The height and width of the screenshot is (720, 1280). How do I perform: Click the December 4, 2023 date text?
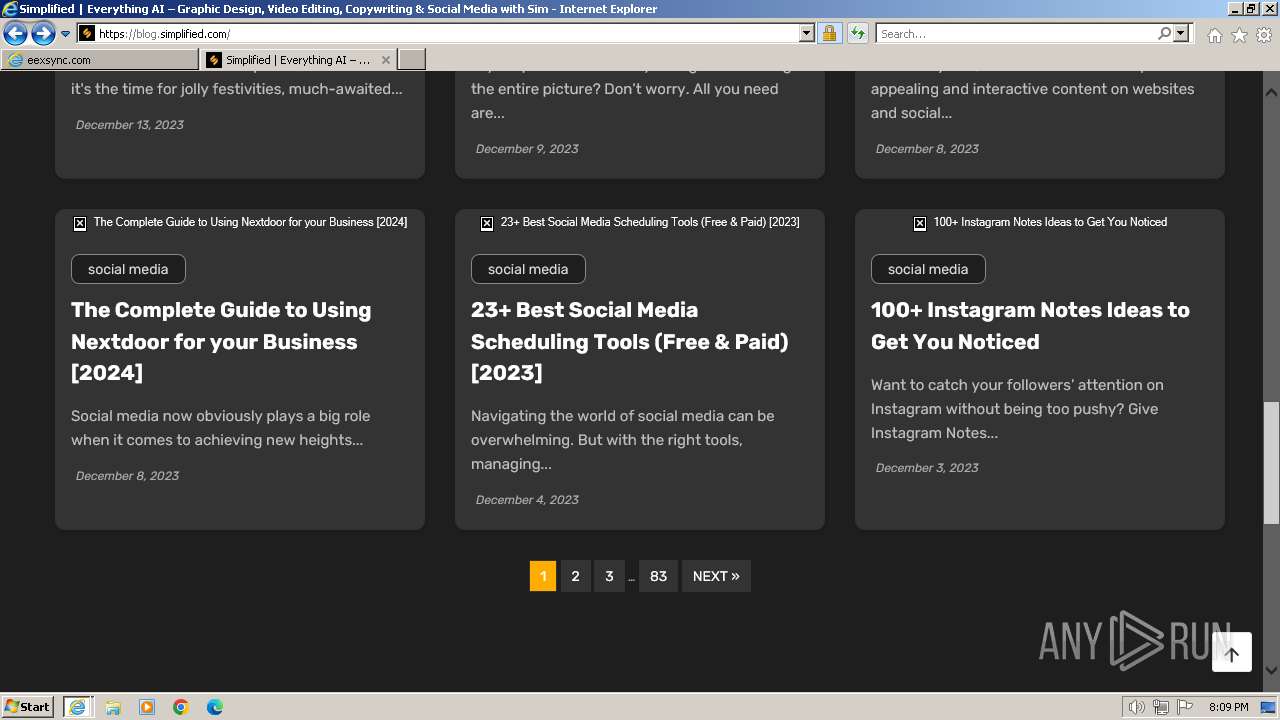click(x=527, y=500)
